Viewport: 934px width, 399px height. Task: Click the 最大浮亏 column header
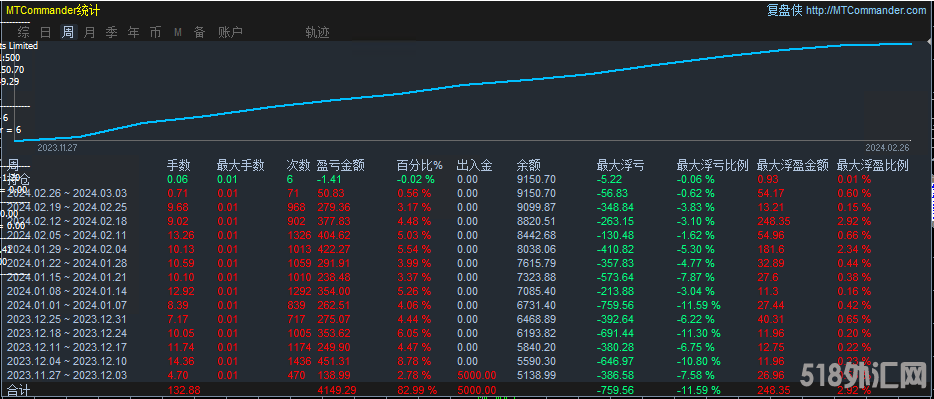tap(621, 165)
